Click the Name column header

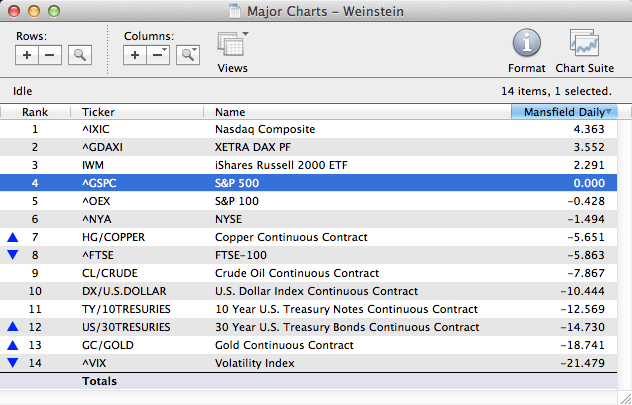(x=230, y=112)
